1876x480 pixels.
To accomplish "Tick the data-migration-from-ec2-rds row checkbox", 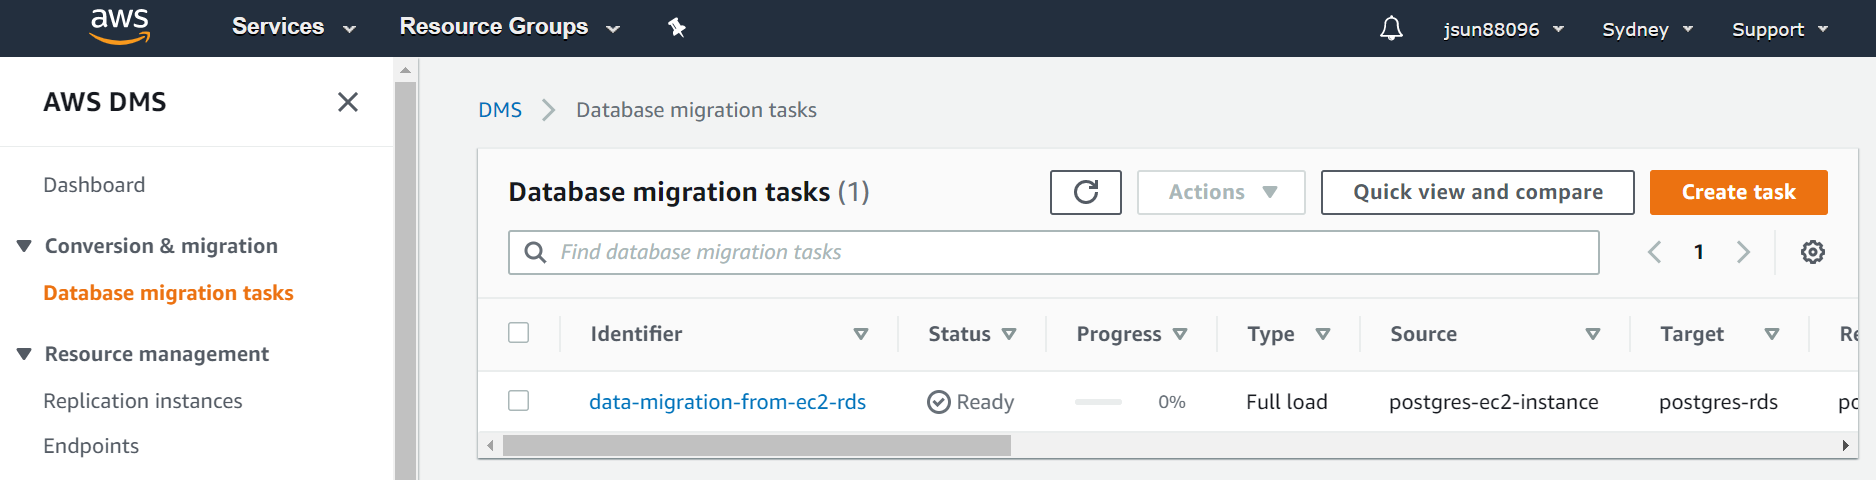I will (518, 401).
